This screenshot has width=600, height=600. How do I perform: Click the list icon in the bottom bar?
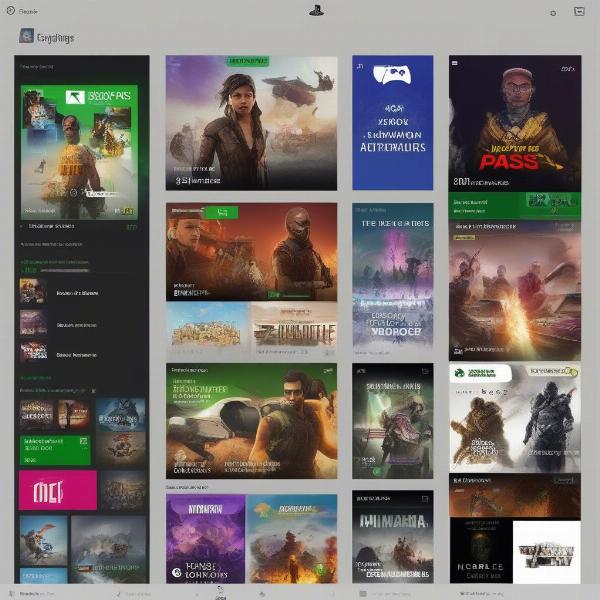362,594
